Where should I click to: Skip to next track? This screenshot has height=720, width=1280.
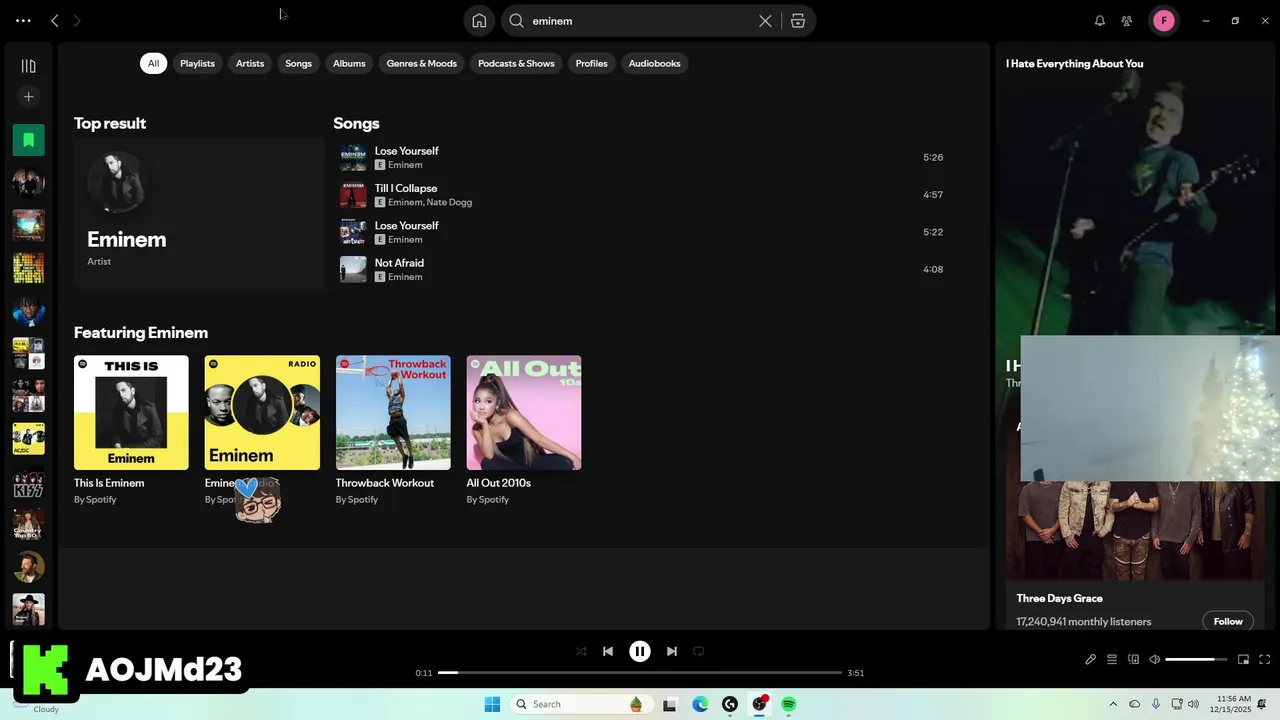pos(672,651)
